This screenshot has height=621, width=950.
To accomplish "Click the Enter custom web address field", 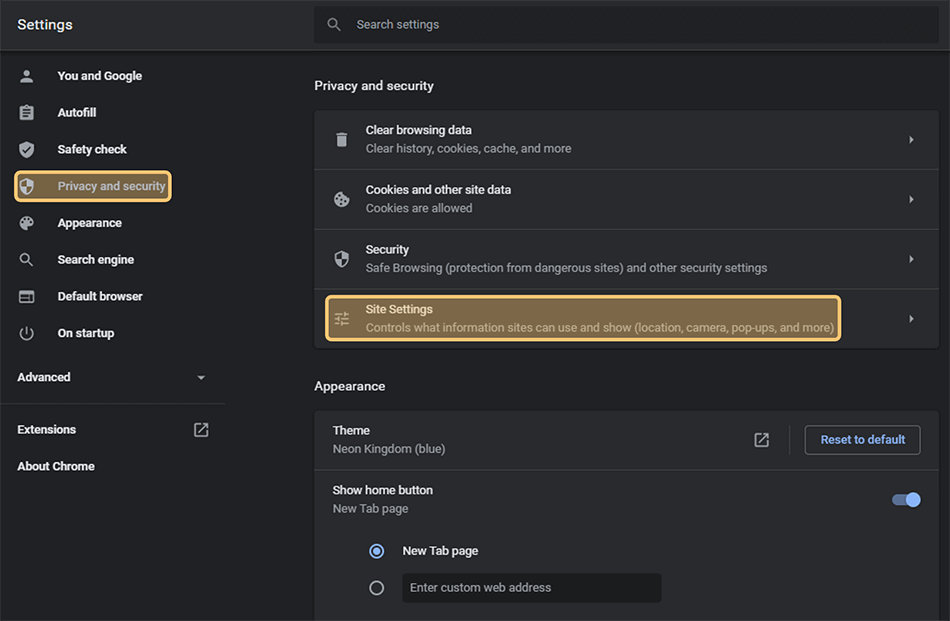I will (531, 588).
